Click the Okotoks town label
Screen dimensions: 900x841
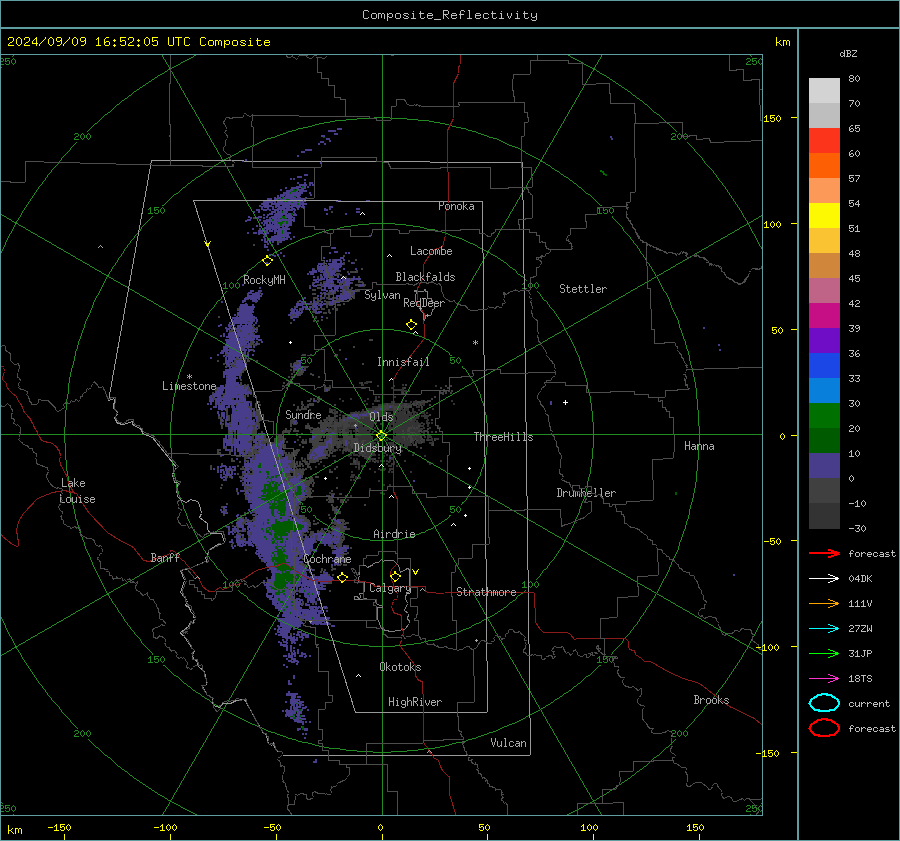click(400, 667)
